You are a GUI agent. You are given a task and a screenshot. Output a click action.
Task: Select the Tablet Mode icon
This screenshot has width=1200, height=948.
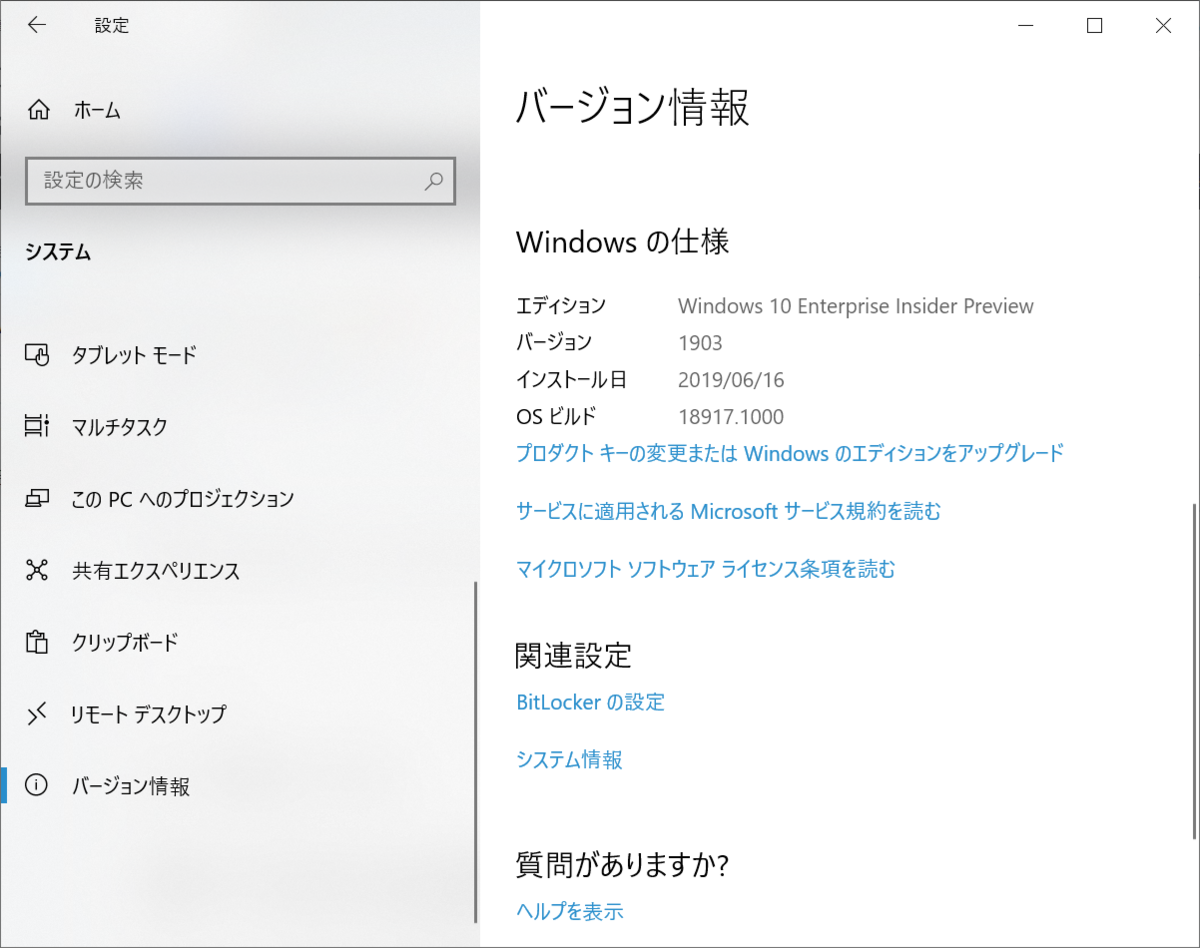(37, 355)
